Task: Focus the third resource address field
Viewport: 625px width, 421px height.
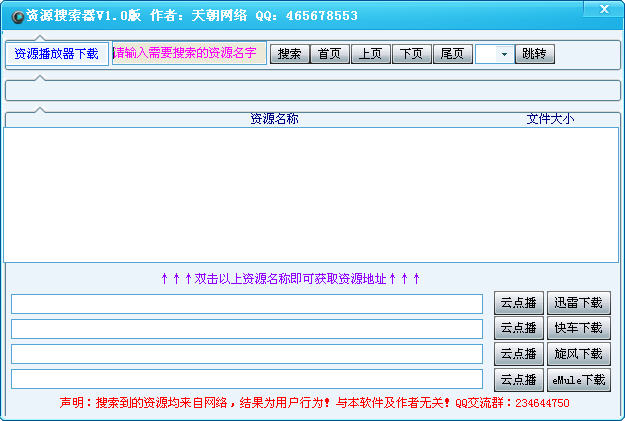Action: coord(247,354)
